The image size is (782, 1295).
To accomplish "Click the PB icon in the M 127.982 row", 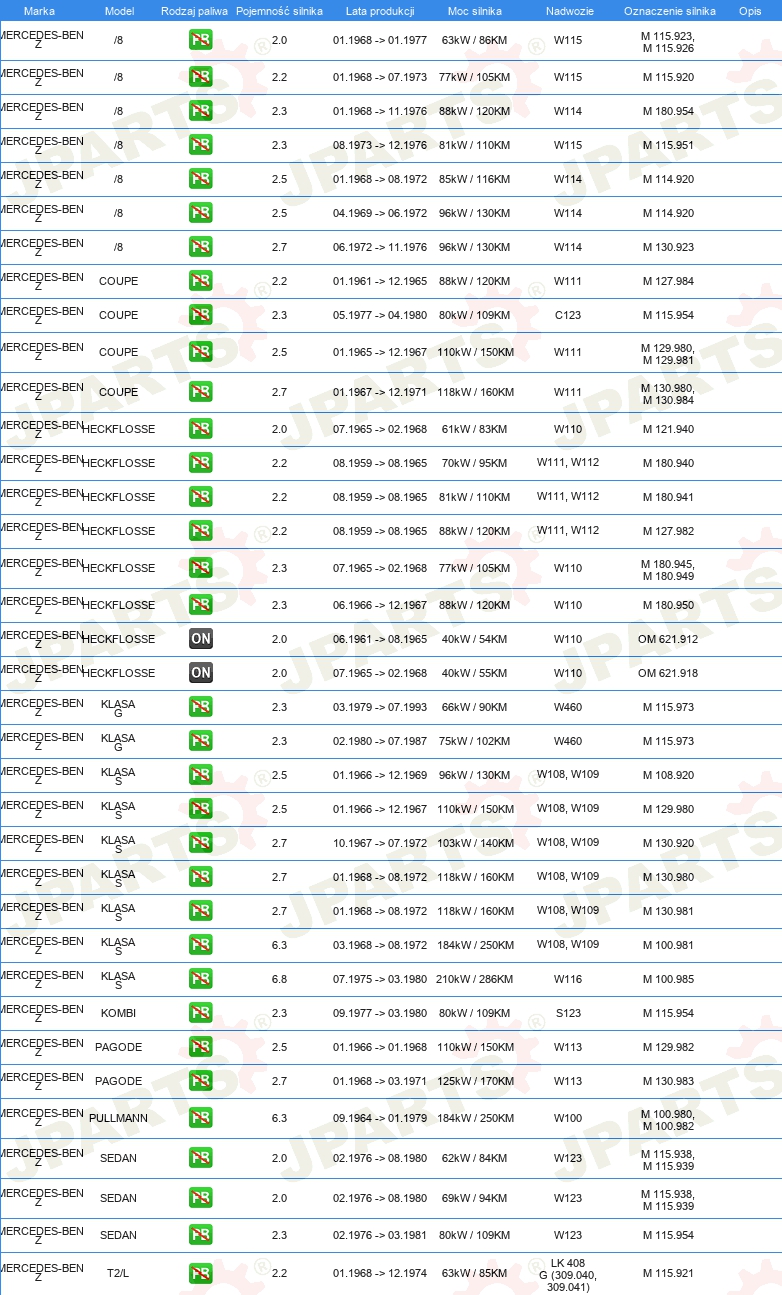I will point(200,531).
